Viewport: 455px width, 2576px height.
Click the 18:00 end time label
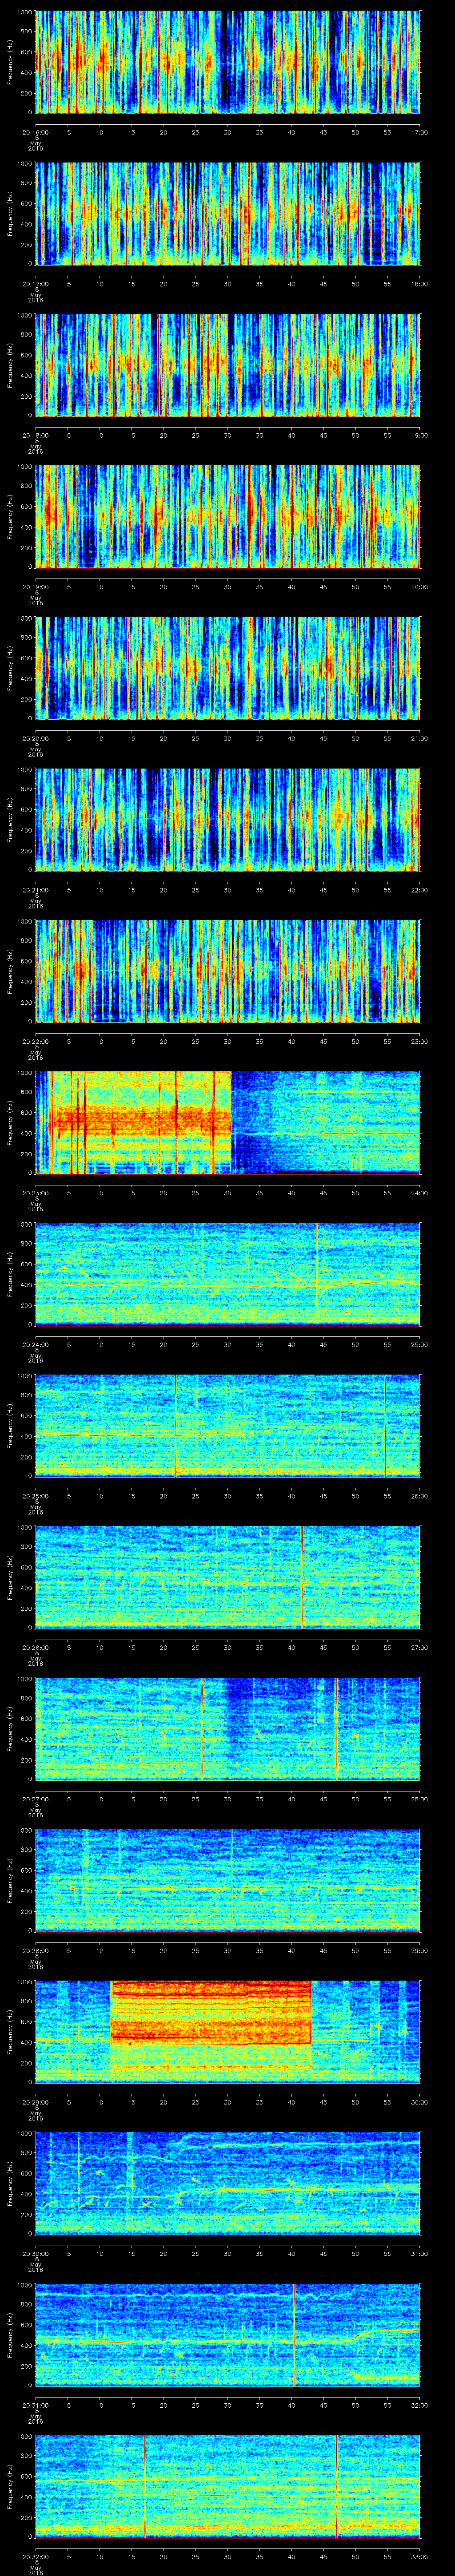pyautogui.click(x=420, y=284)
